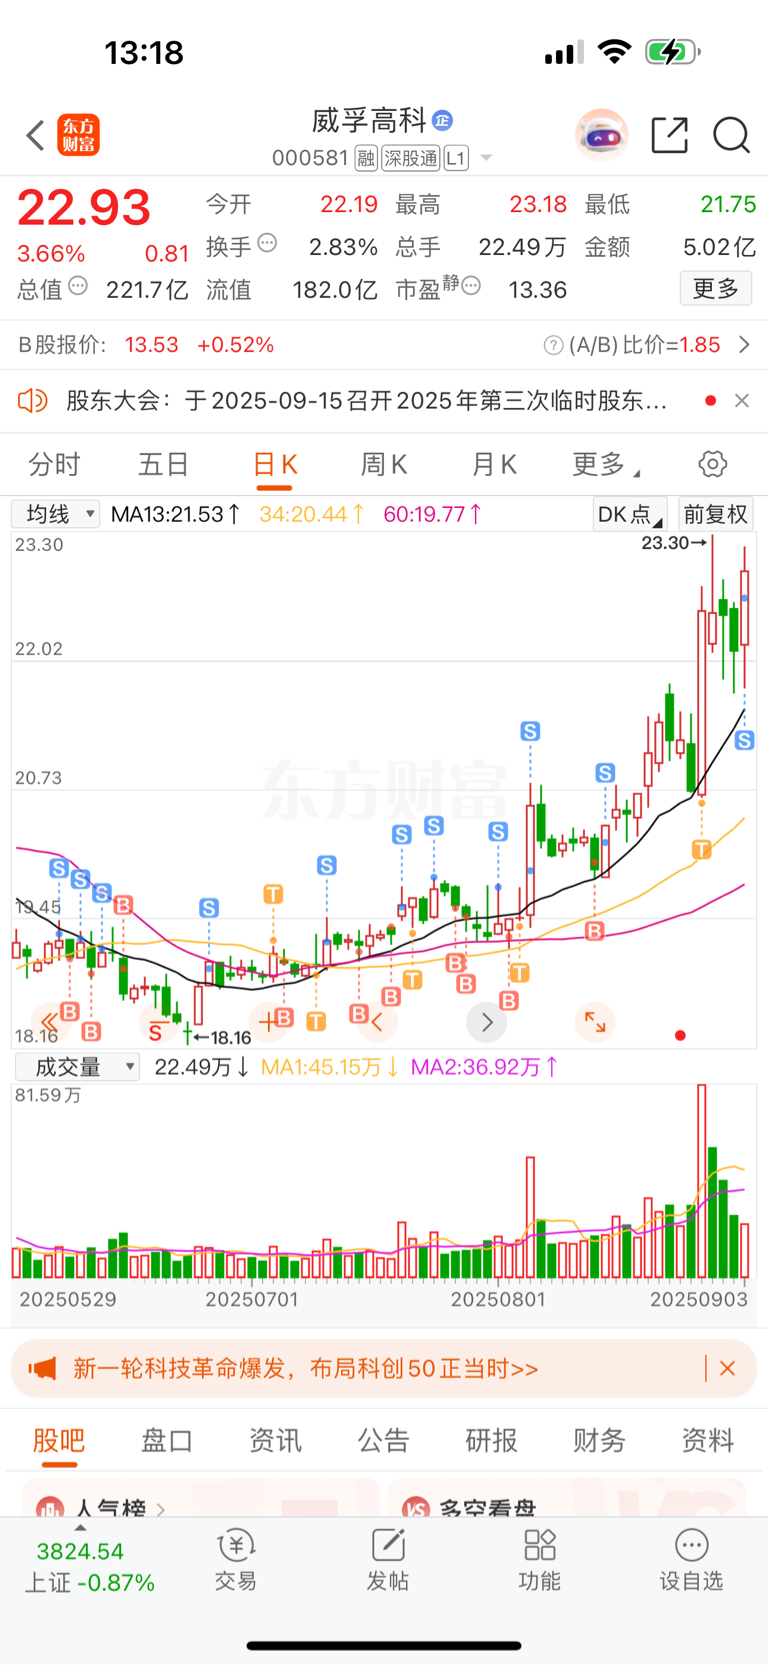This screenshot has width=768, height=1665.
Task: Select the 日K tab
Action: (275, 464)
